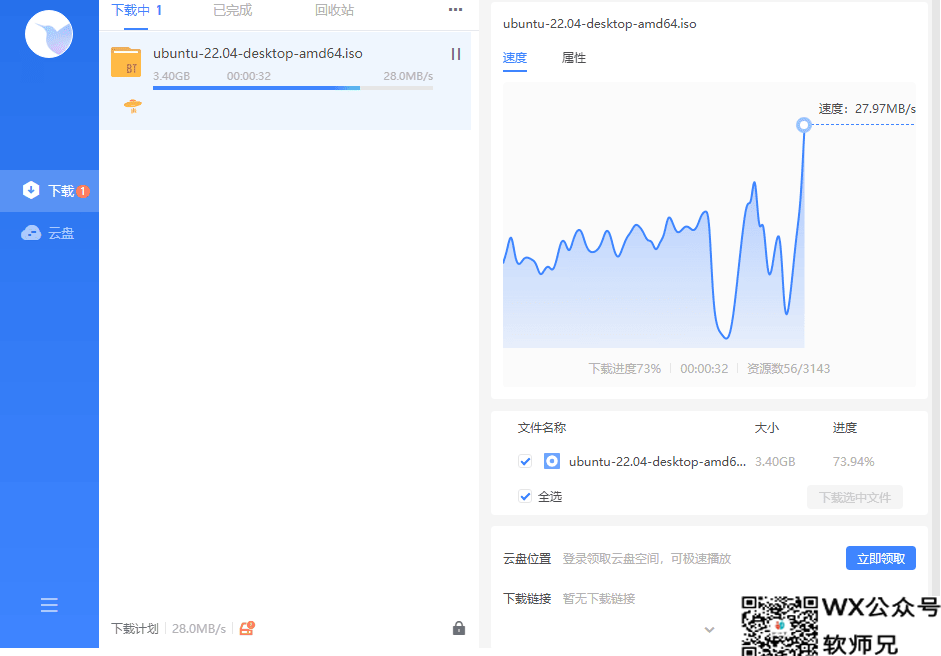Click the download task progress bar
The width and height of the screenshot is (941, 656).
pyautogui.click(x=293, y=88)
